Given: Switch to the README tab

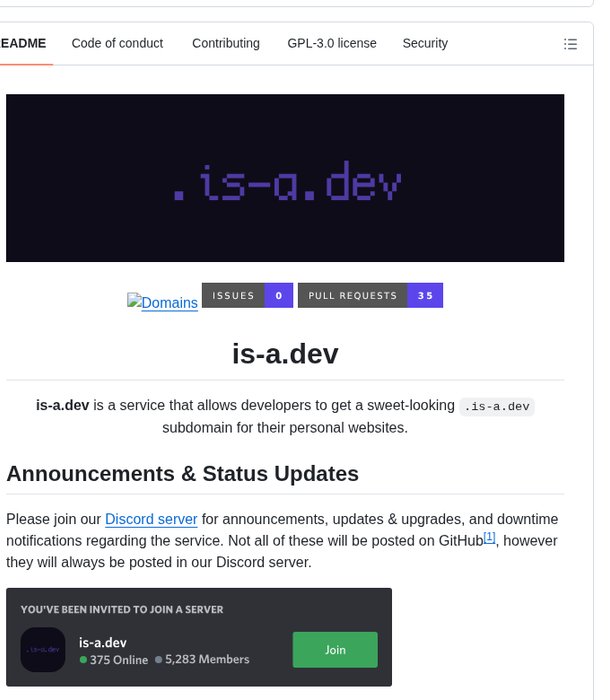Looking at the screenshot, I should point(23,43).
